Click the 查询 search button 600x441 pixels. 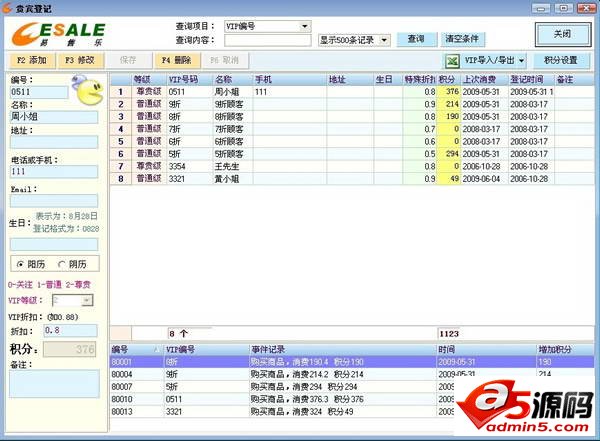[416, 39]
